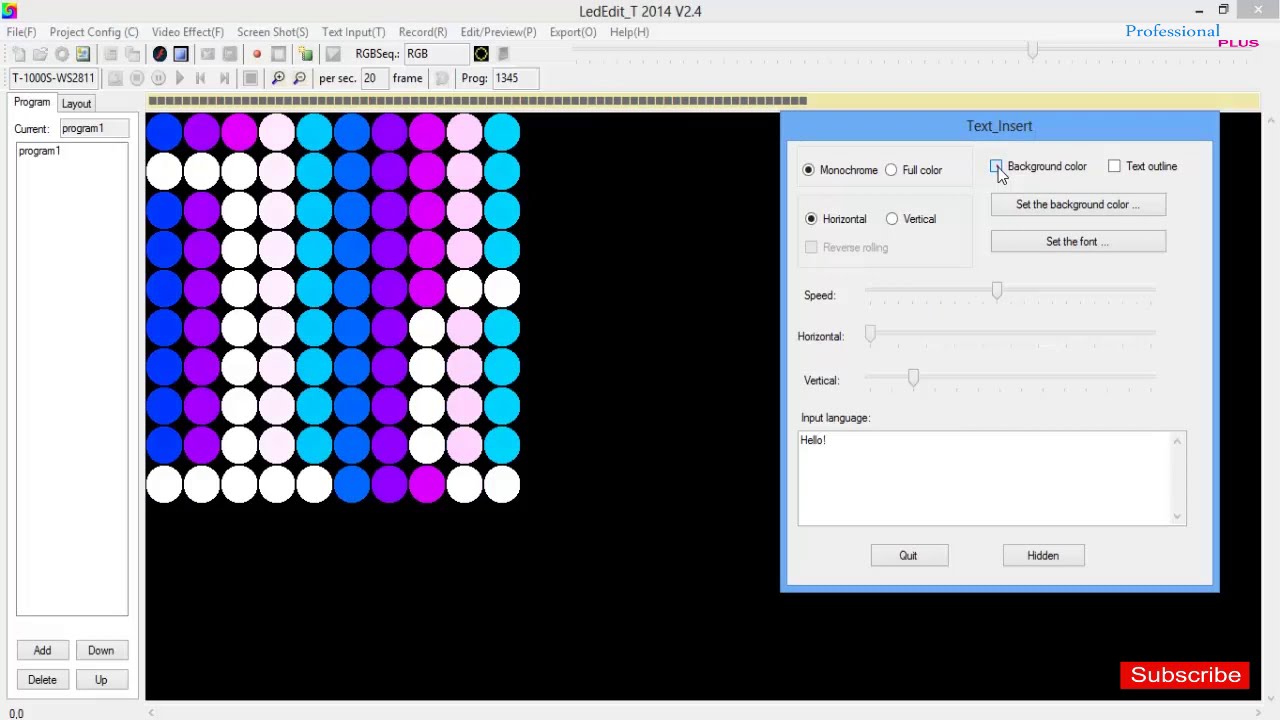Image resolution: width=1280 pixels, height=720 pixels.
Task: Open the Video Effect(F) menu
Action: [188, 32]
